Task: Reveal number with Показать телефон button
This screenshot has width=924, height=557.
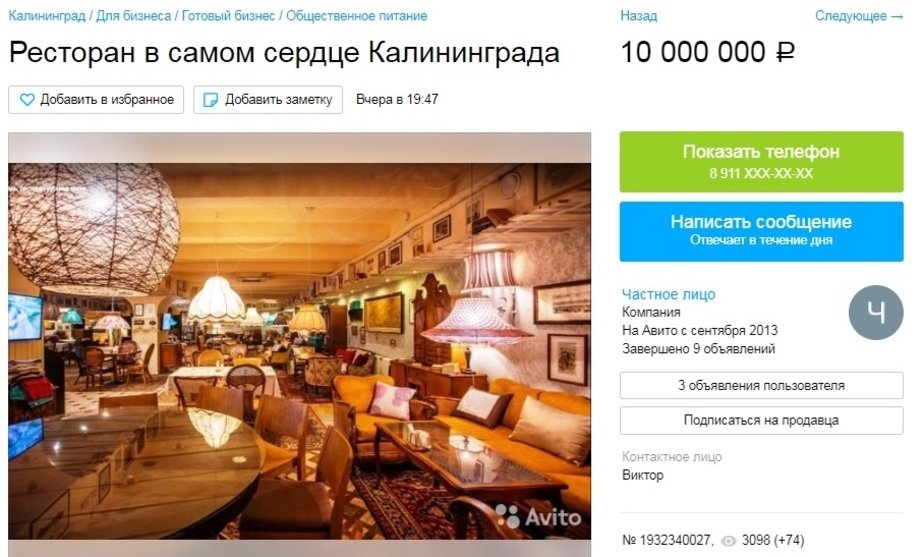Action: (x=761, y=162)
